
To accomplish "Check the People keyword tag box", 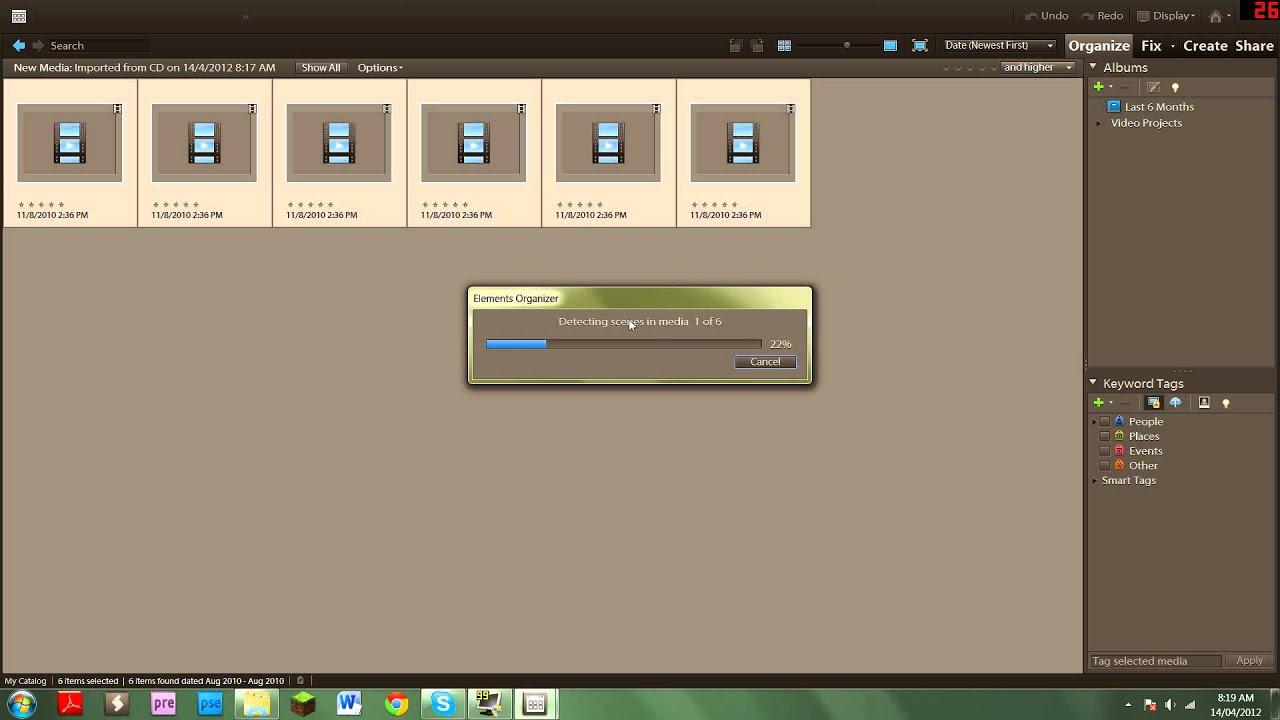I will pyautogui.click(x=1105, y=422).
